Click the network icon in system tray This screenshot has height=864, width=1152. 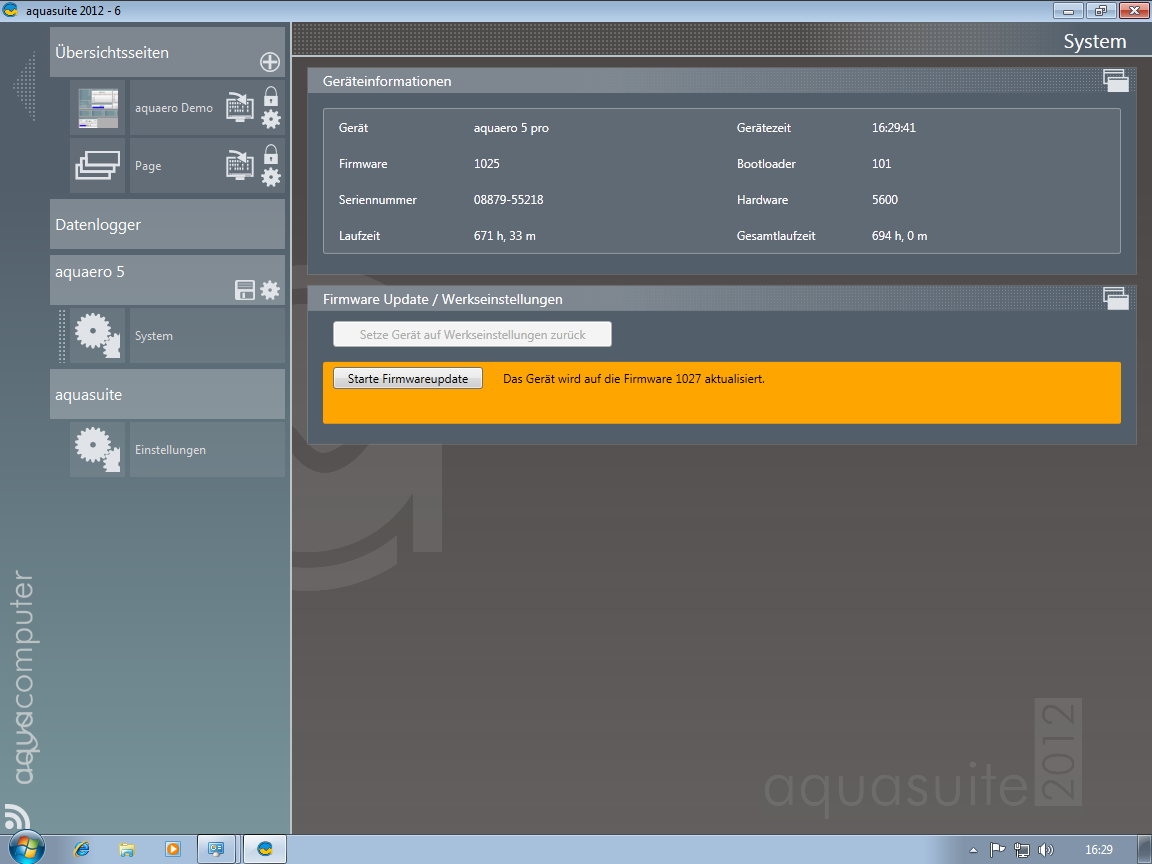[x=1021, y=850]
